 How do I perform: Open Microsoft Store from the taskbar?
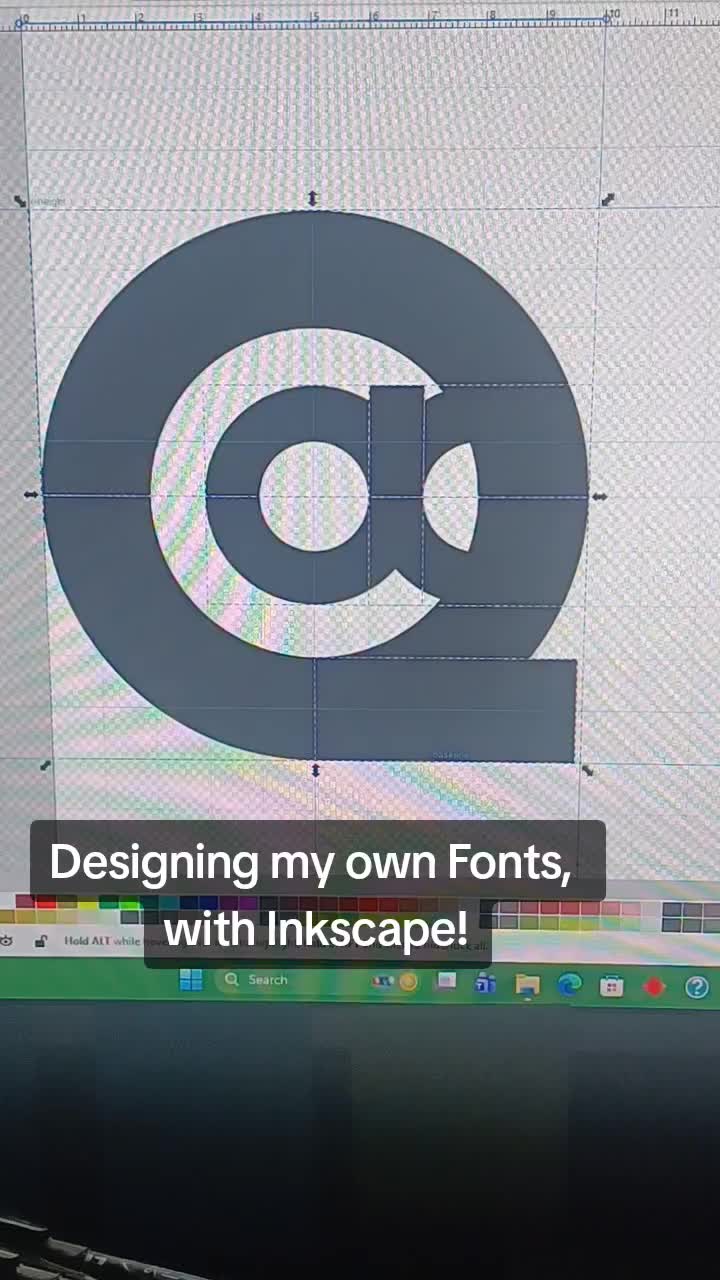point(611,987)
